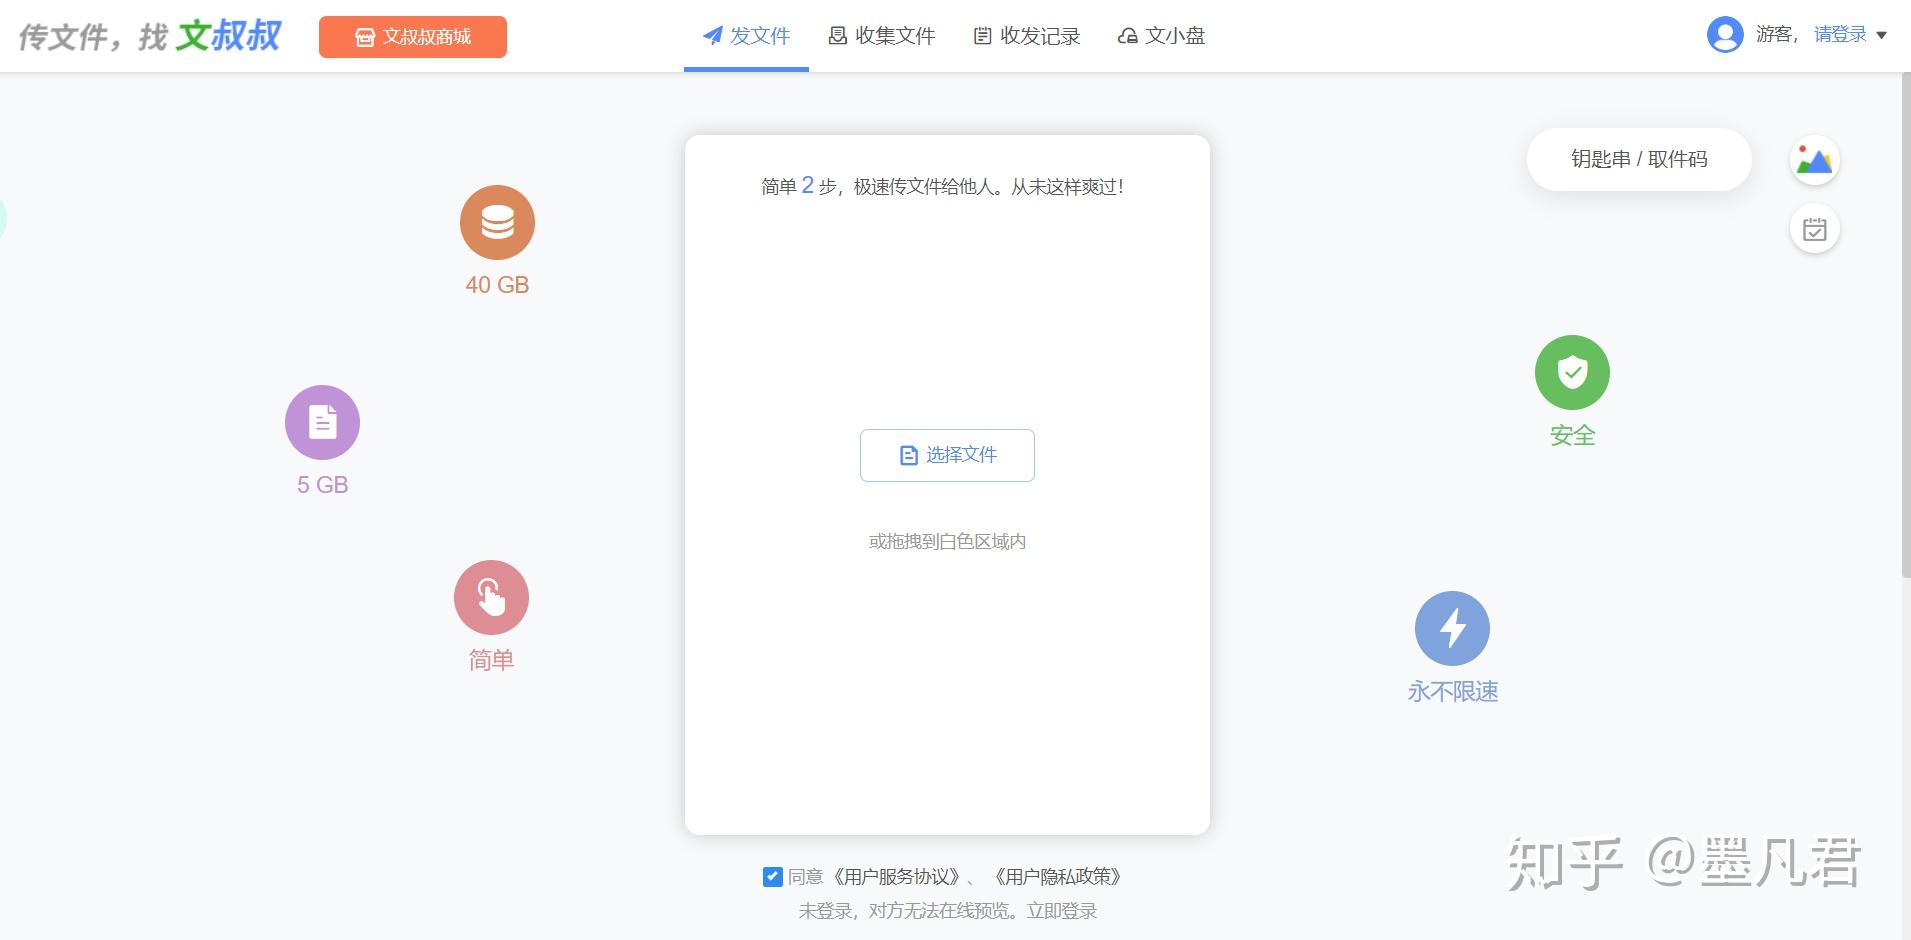Open the 《用户隐私政策》 link
This screenshot has width=1911, height=940.
coord(1058,877)
